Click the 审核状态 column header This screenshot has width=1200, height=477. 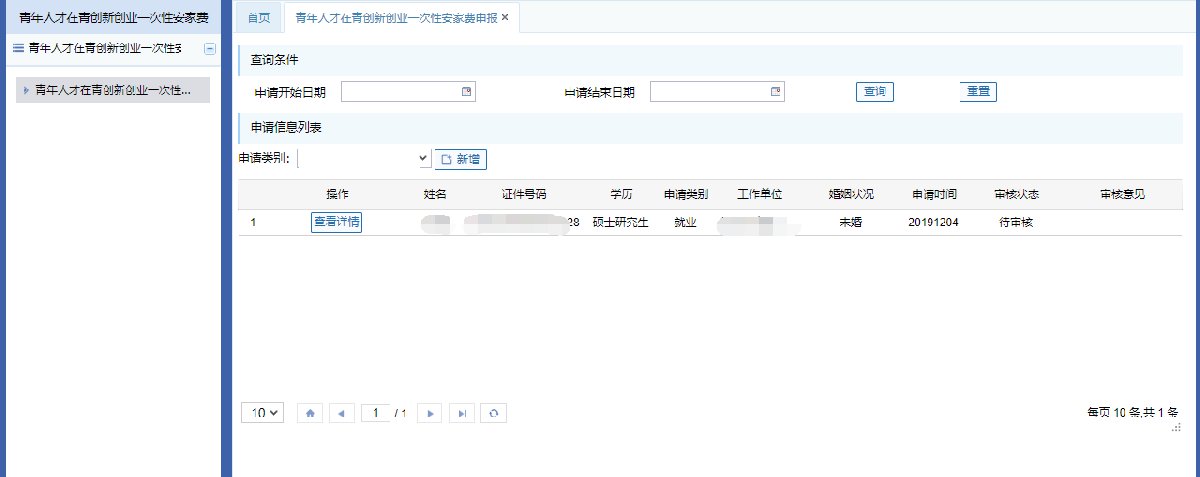[x=1016, y=194]
